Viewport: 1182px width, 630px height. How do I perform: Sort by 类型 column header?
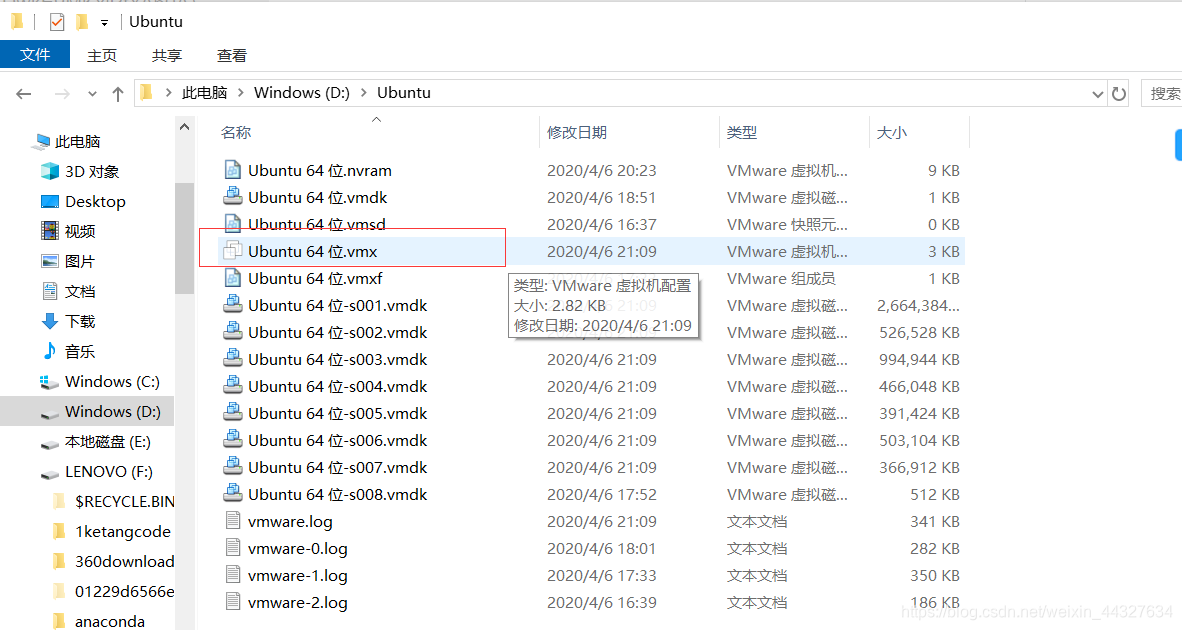point(742,133)
